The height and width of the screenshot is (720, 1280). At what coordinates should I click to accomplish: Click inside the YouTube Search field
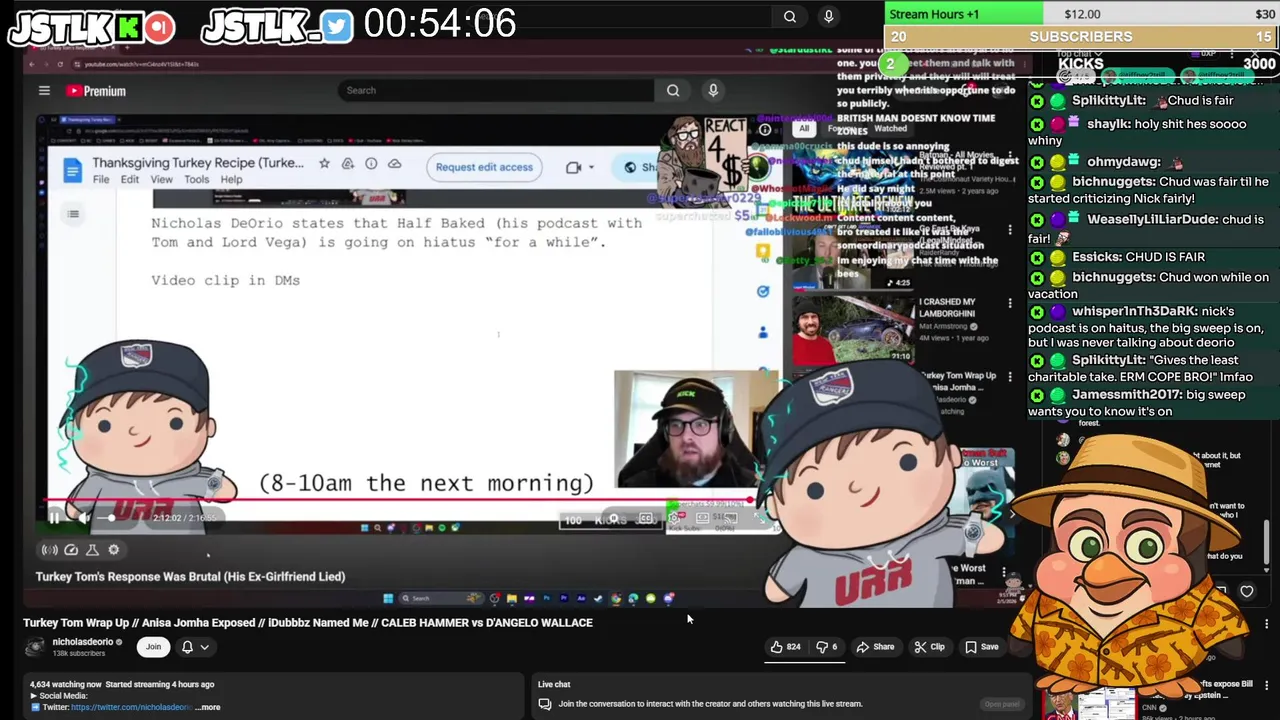[x=495, y=90]
